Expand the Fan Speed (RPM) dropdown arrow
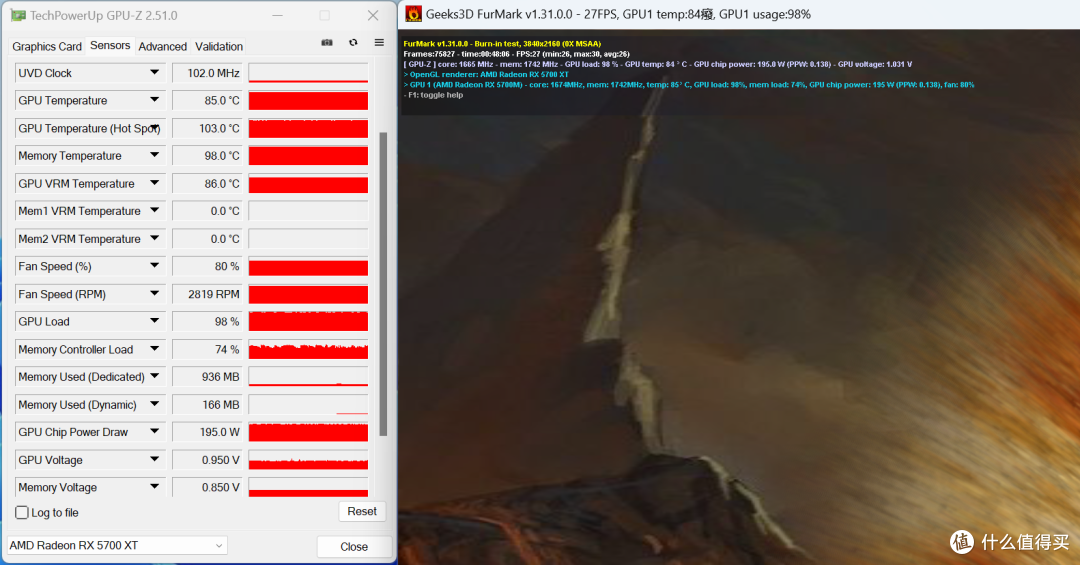The image size is (1080, 565). point(154,294)
